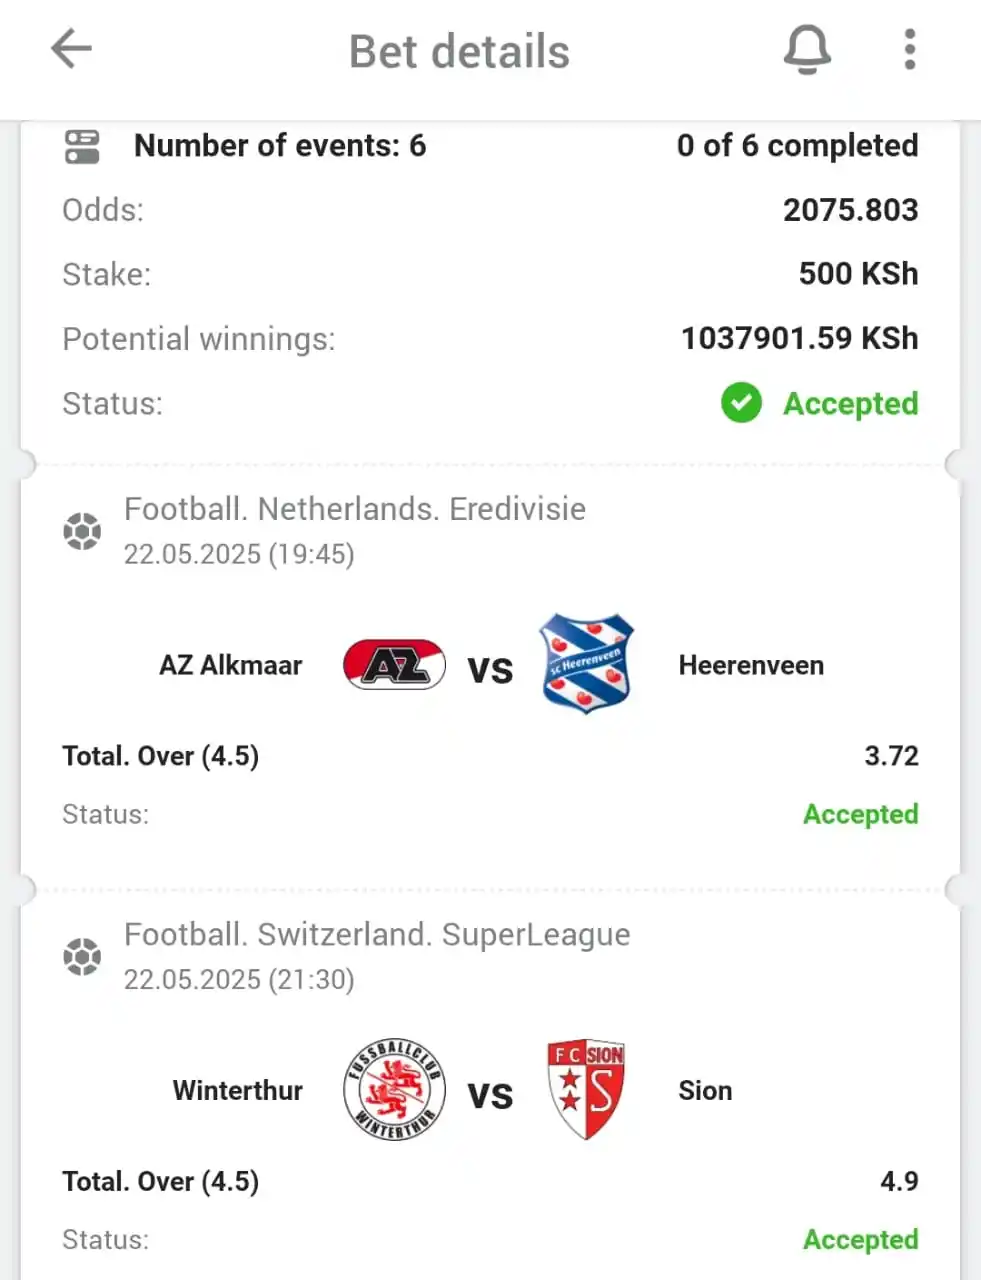The width and height of the screenshot is (981, 1280).
Task: Tap the 4.9 odds for Winterthur match
Action: (899, 1181)
